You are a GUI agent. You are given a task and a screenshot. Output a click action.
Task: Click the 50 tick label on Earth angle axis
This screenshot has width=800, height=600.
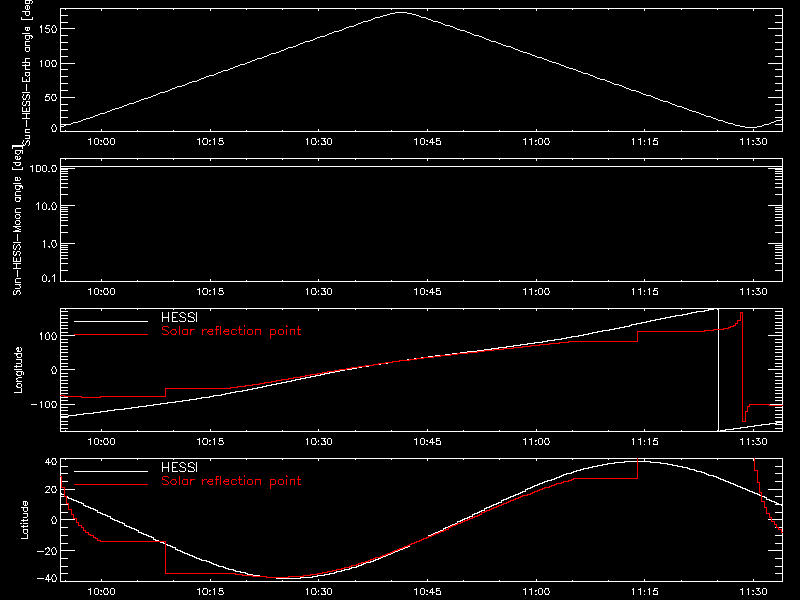coord(51,97)
